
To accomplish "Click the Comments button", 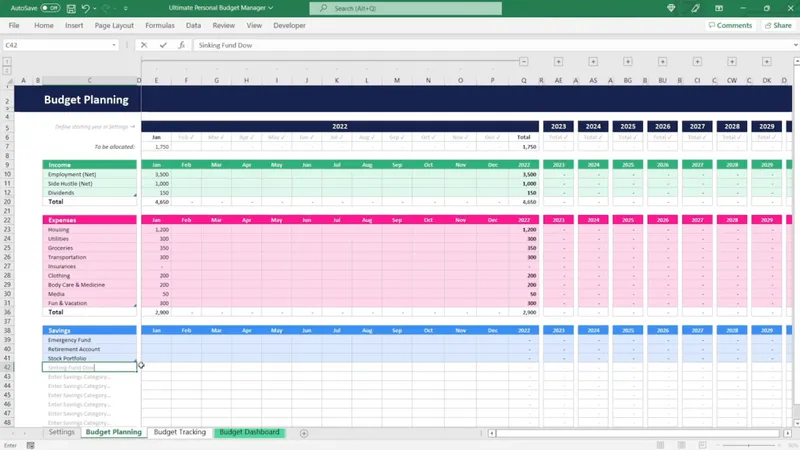I will (x=730, y=26).
